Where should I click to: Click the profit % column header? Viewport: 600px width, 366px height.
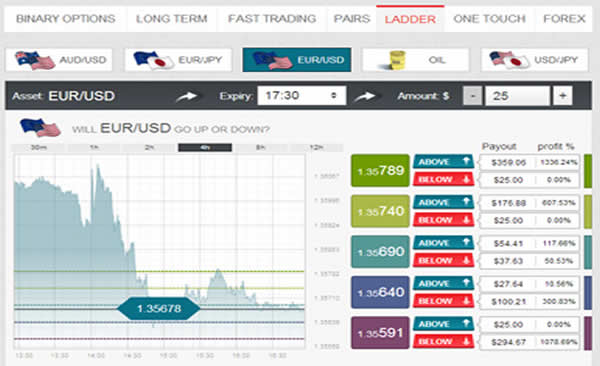click(x=556, y=146)
